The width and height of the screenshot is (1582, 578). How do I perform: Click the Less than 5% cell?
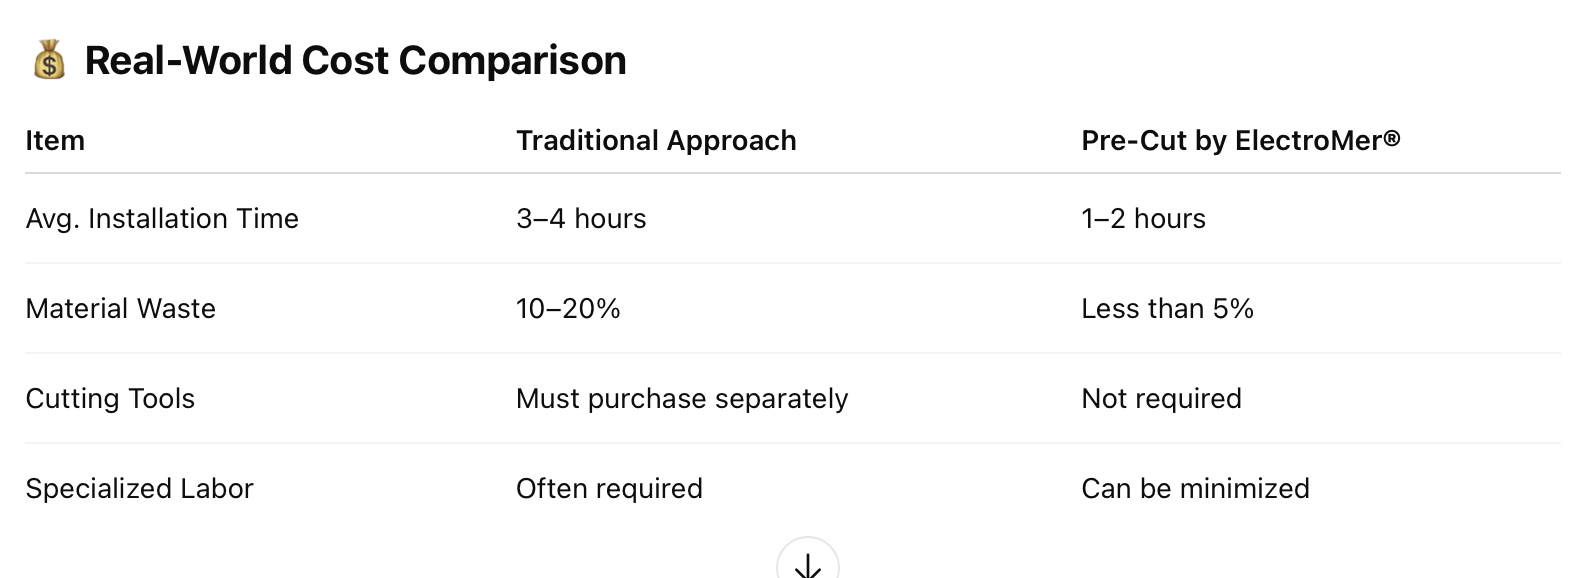pyautogui.click(x=1167, y=309)
